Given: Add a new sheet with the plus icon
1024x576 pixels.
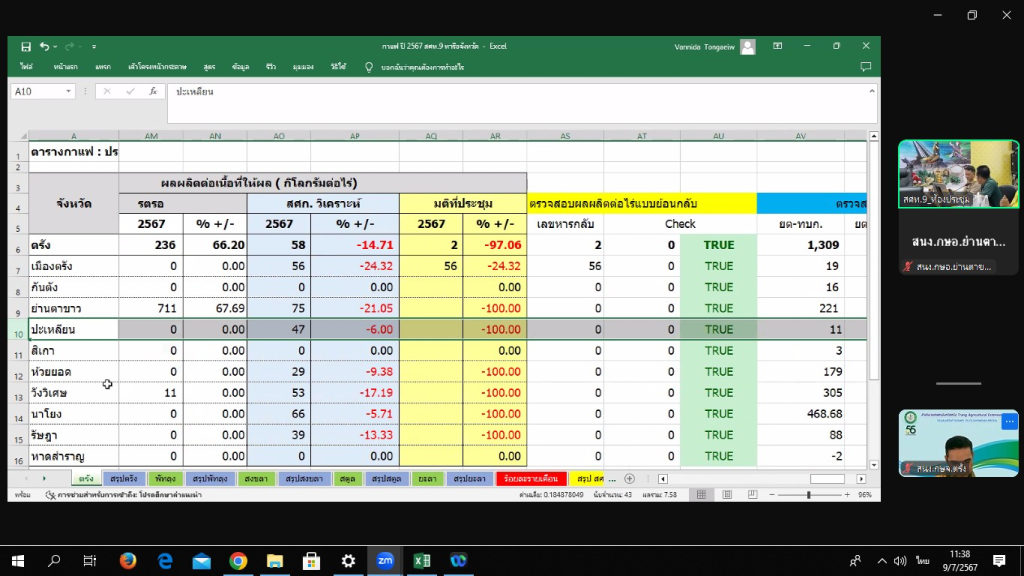Looking at the screenshot, I should [629, 479].
